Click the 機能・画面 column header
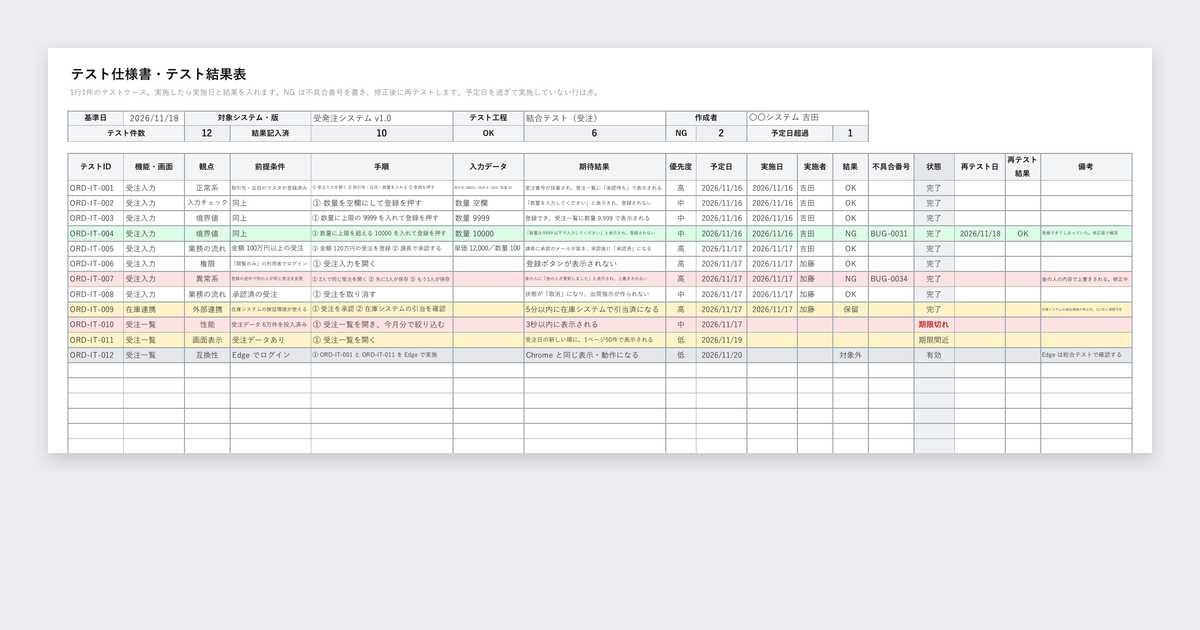Image resolution: width=1200 pixels, height=630 pixels. 154,167
